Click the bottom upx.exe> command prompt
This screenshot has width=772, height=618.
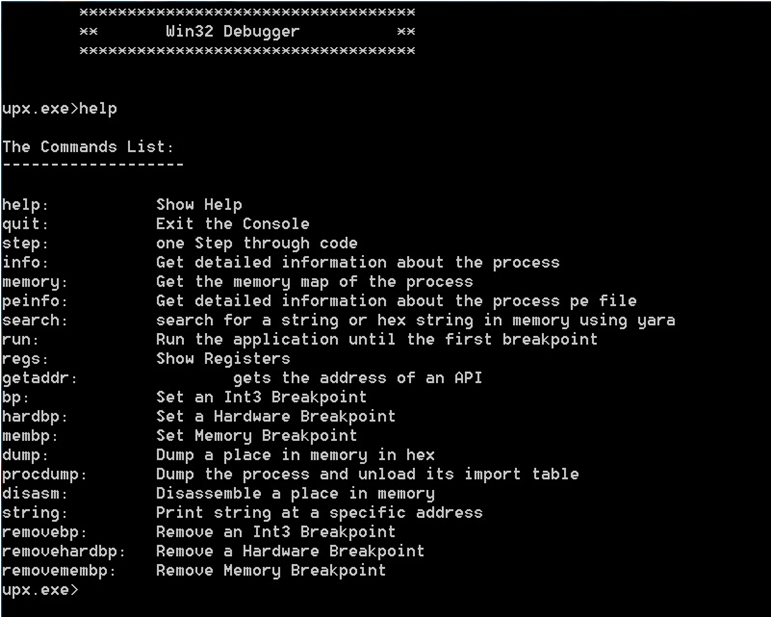(x=40, y=589)
